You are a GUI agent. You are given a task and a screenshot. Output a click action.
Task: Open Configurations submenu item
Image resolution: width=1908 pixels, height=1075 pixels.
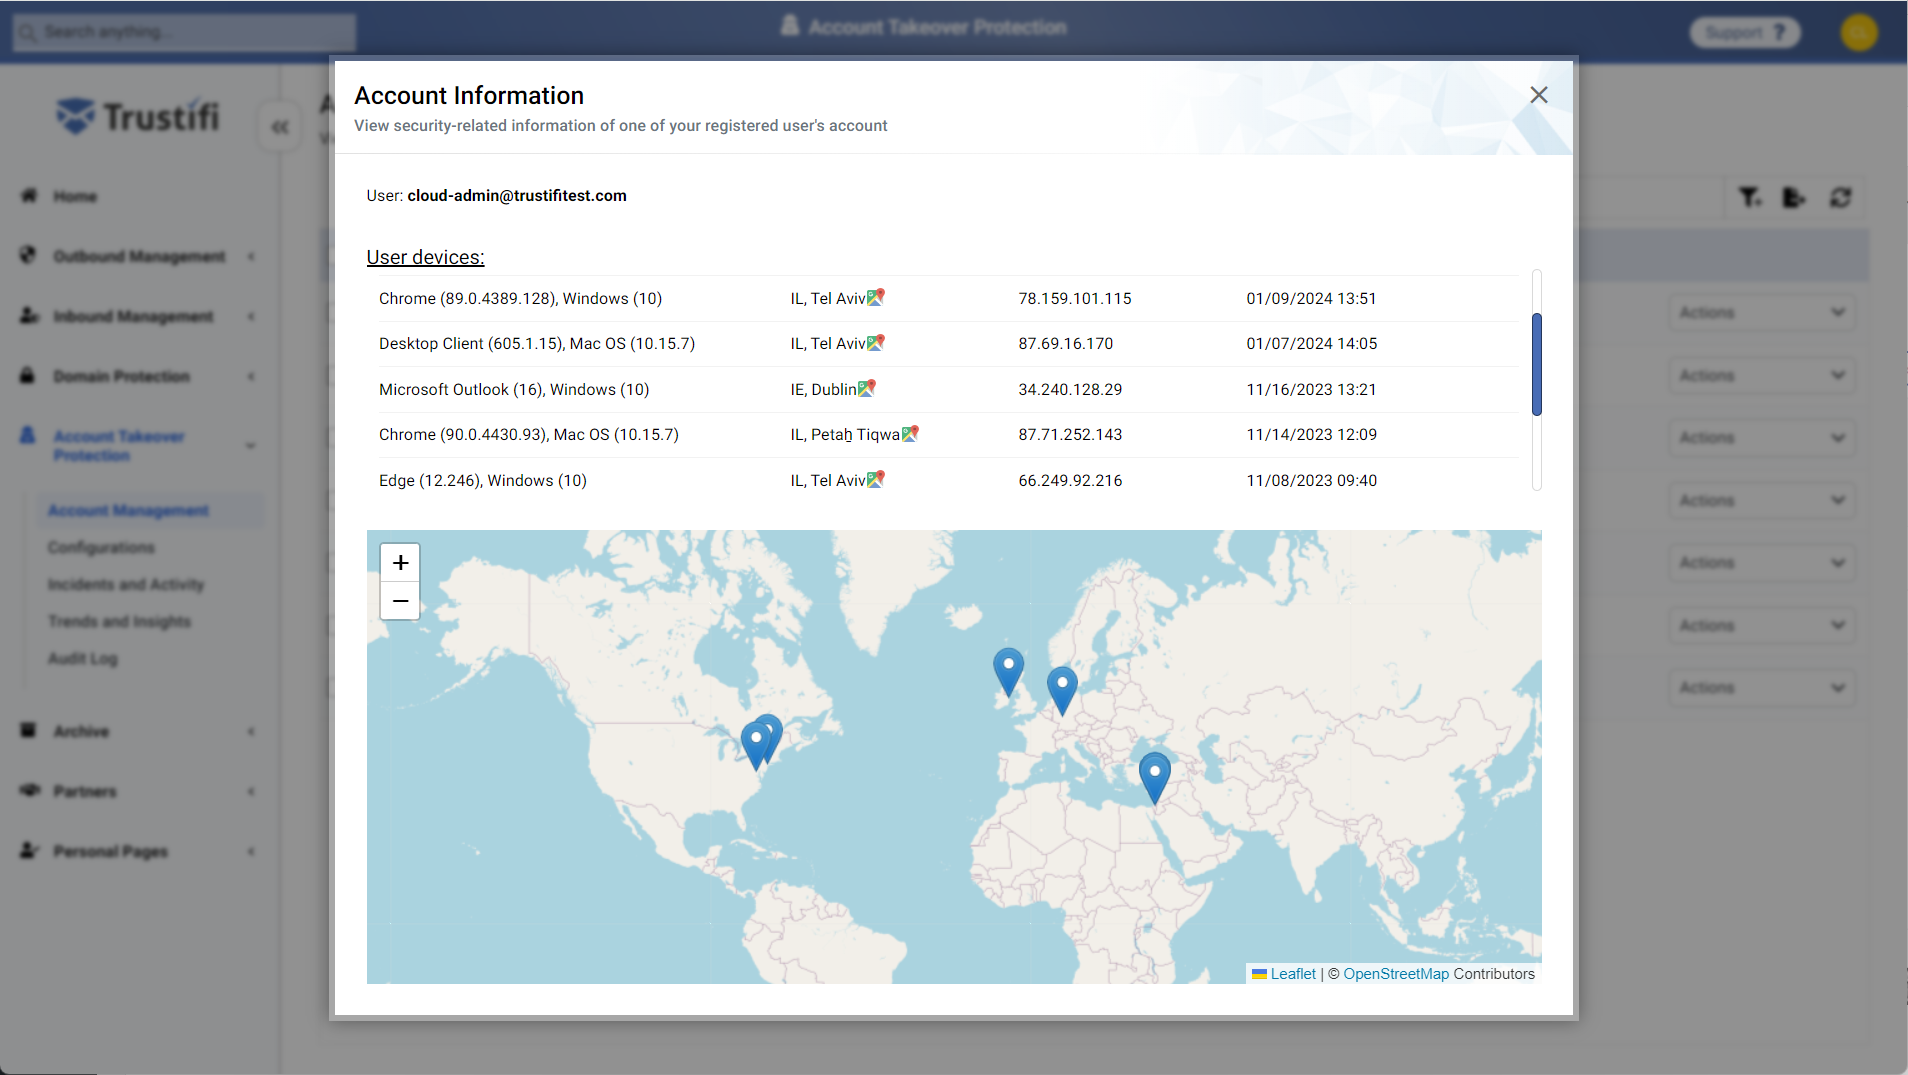coord(101,547)
